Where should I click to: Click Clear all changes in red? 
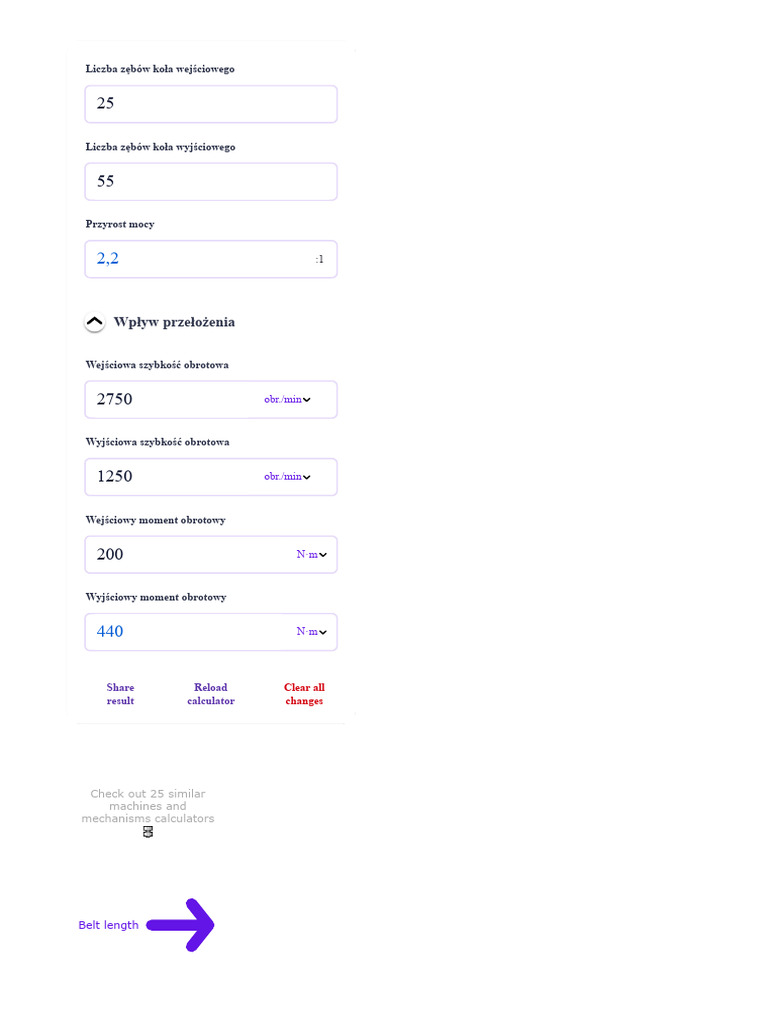304,694
